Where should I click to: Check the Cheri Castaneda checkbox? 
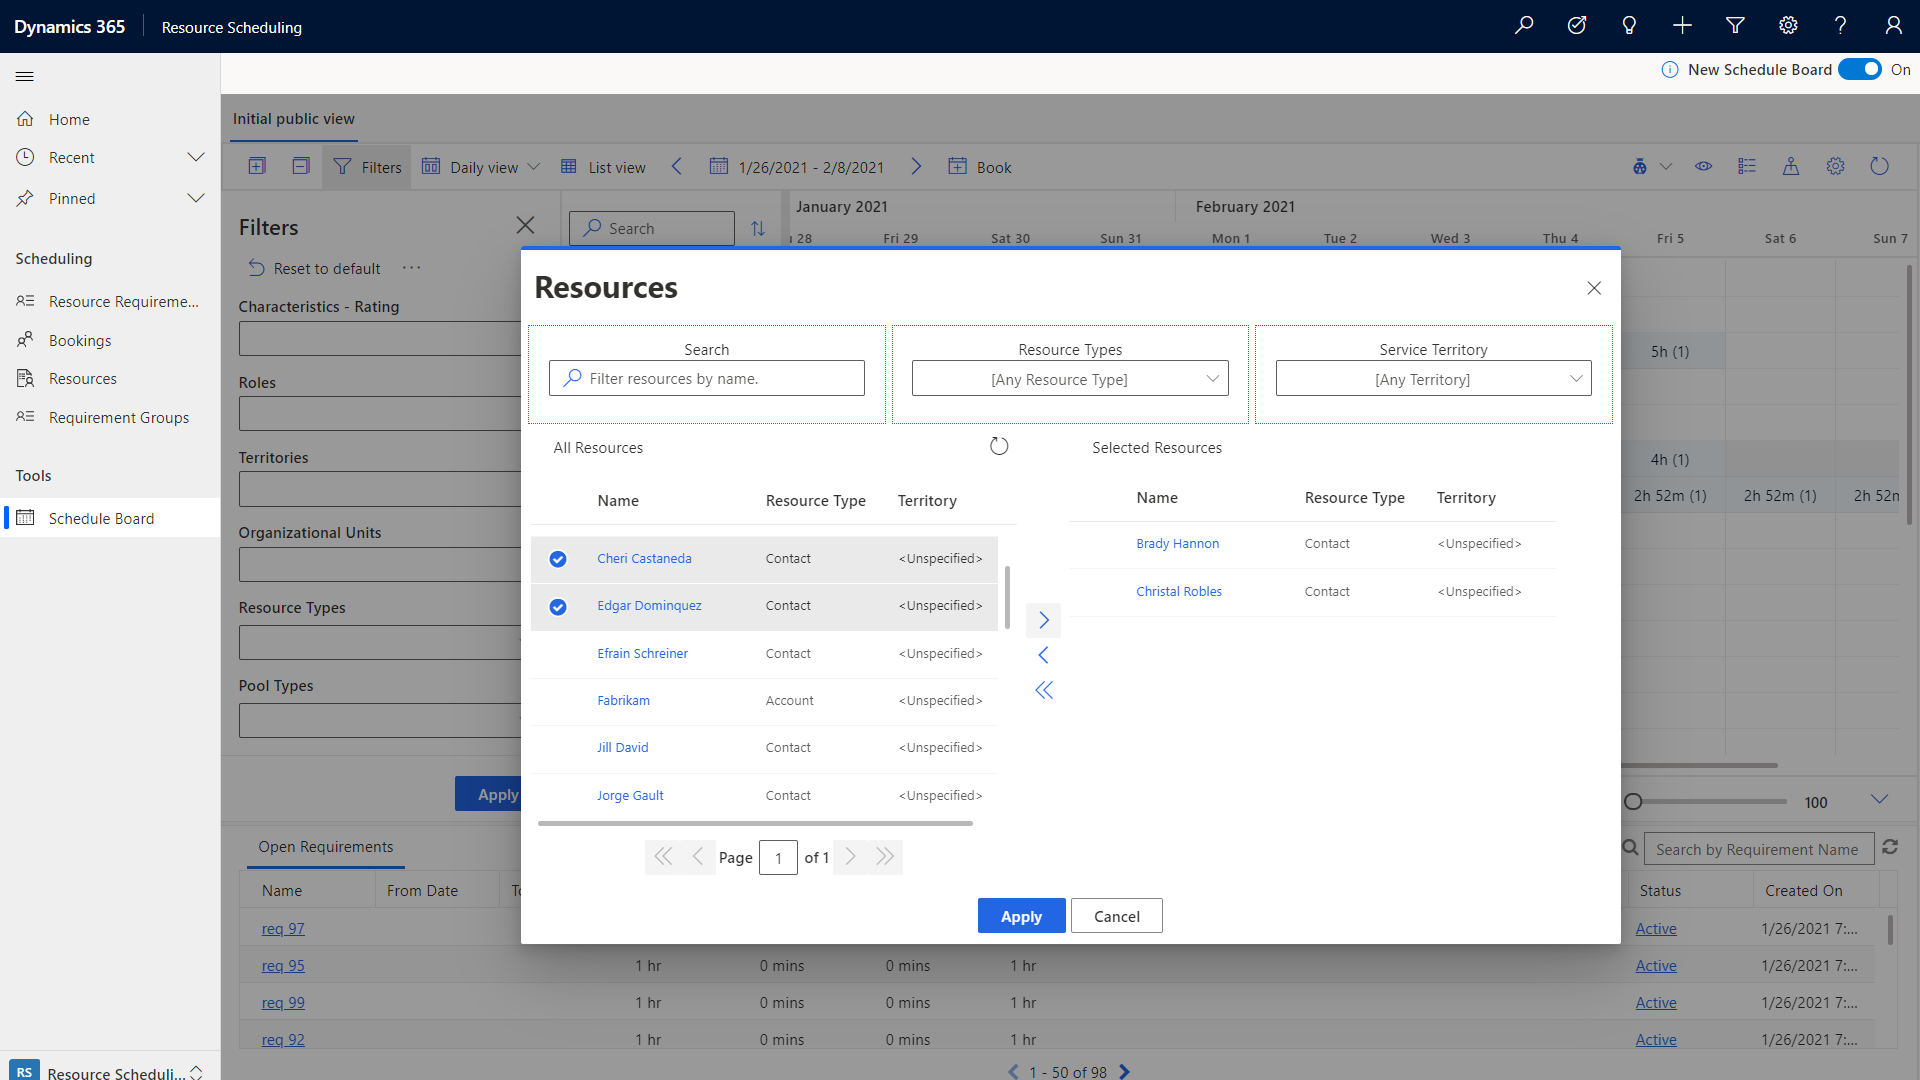556,558
